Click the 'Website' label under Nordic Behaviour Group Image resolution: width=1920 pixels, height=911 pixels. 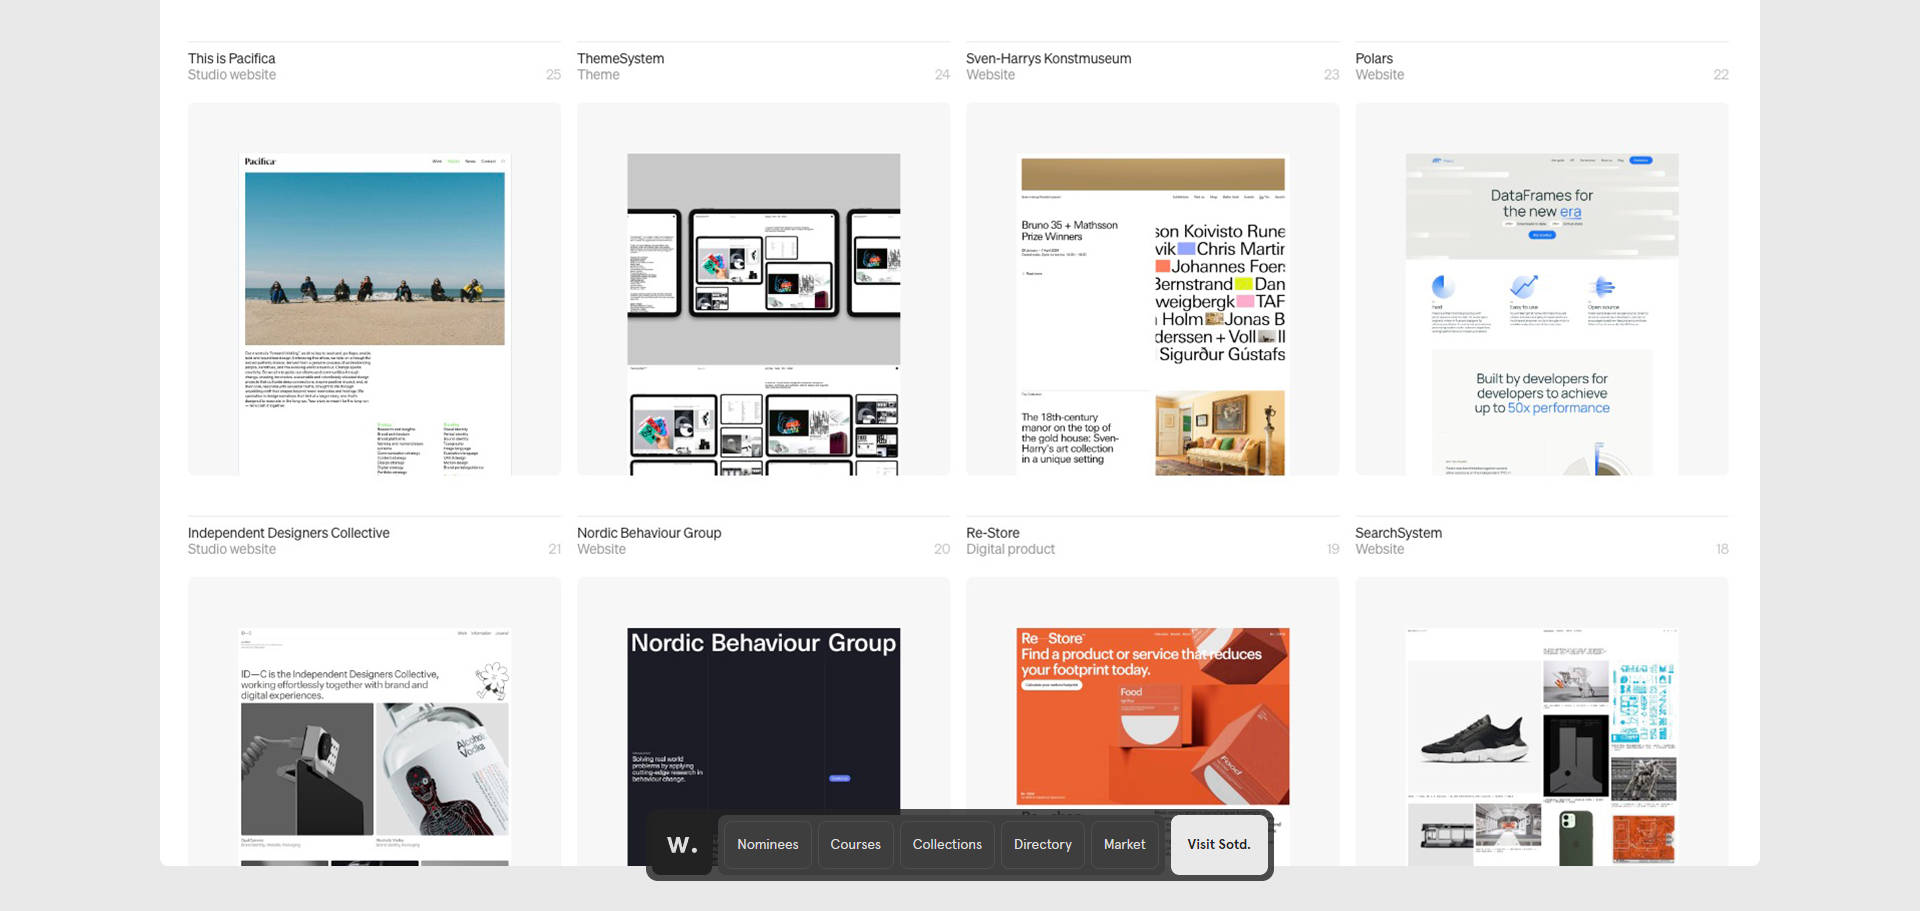tap(602, 549)
